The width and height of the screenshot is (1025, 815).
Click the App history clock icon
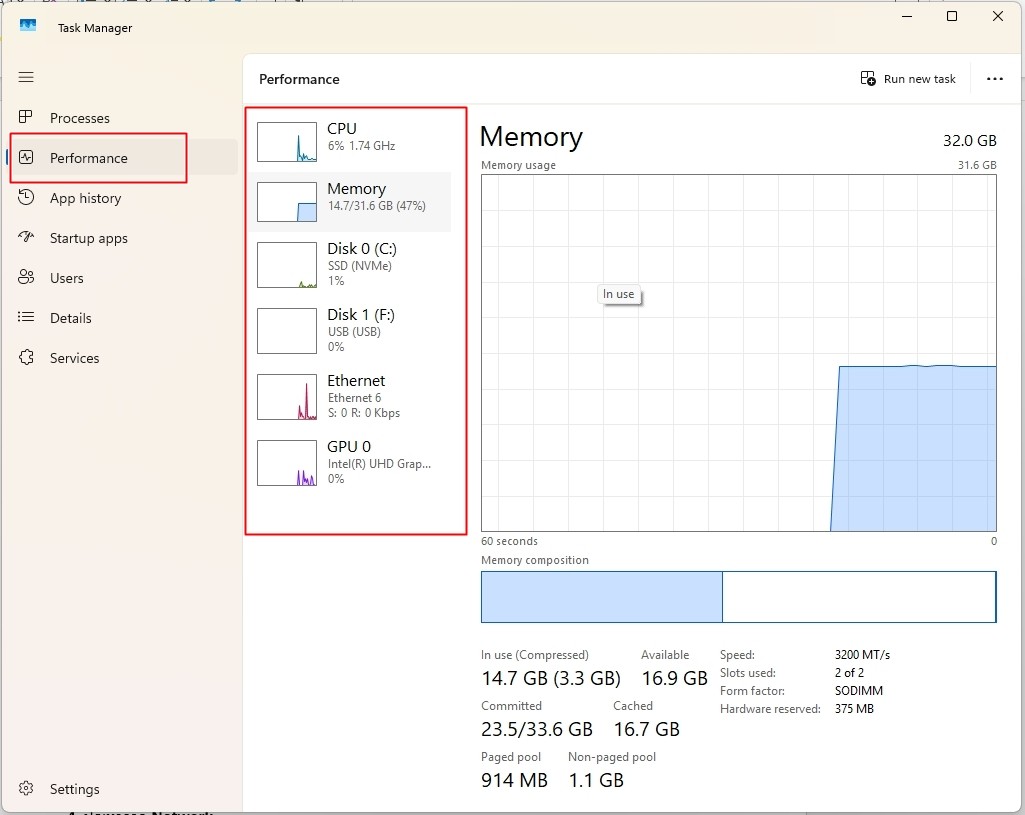[26, 198]
